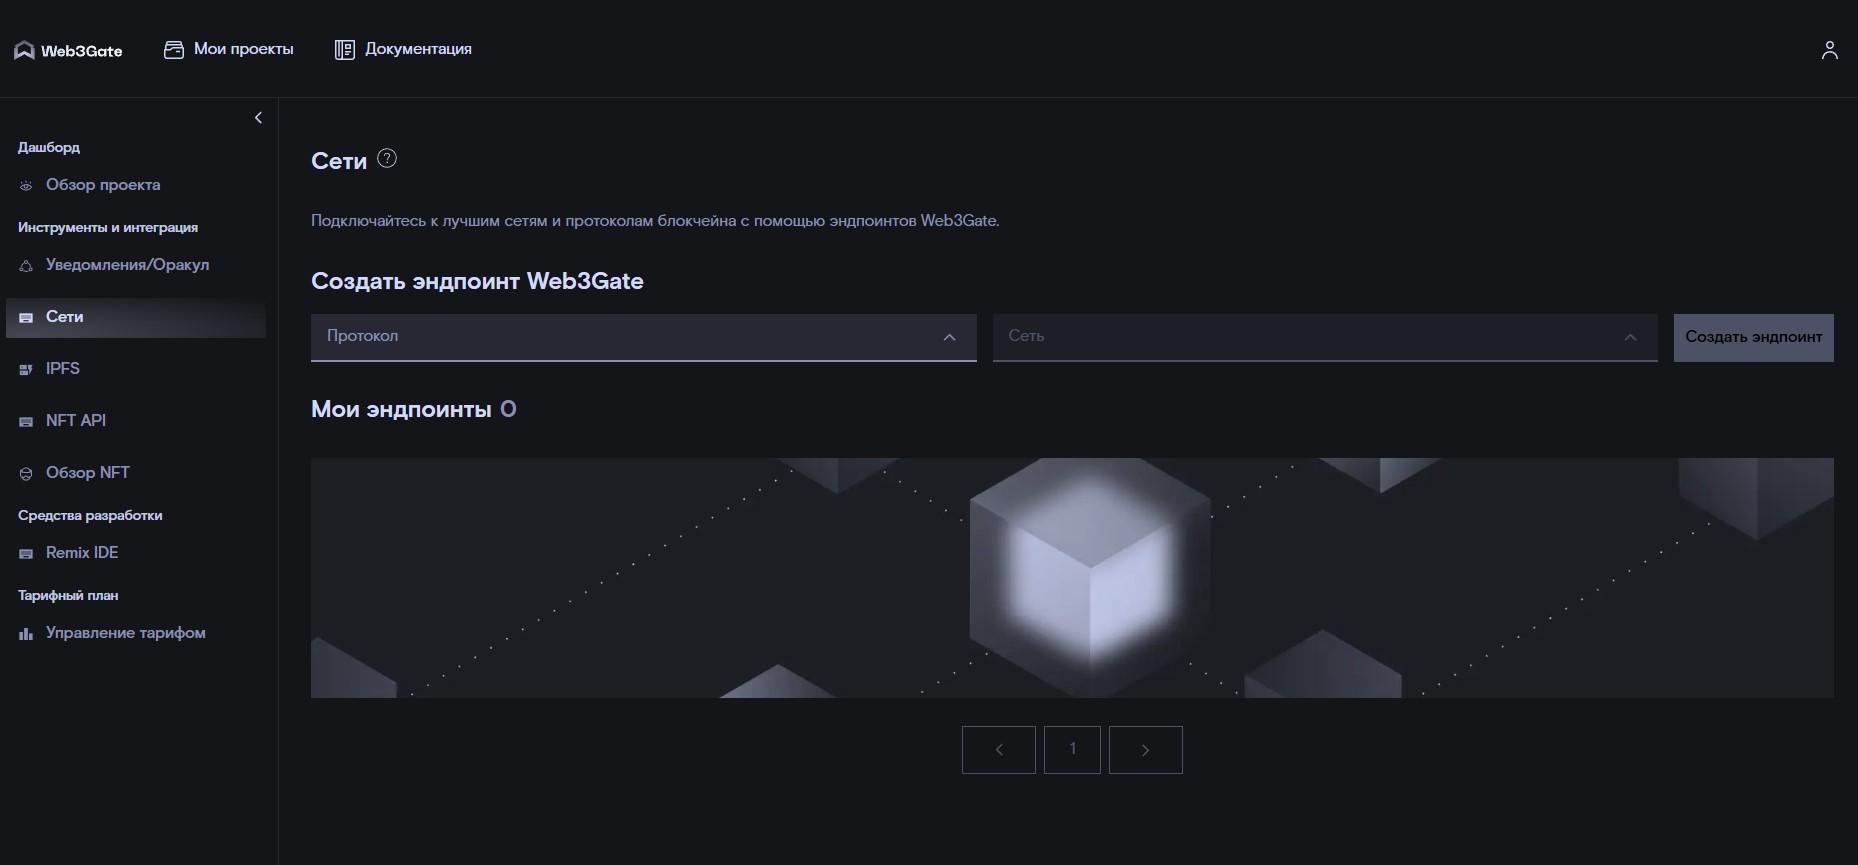Click the help question mark next to Сети
The image size is (1858, 865).
387,158
